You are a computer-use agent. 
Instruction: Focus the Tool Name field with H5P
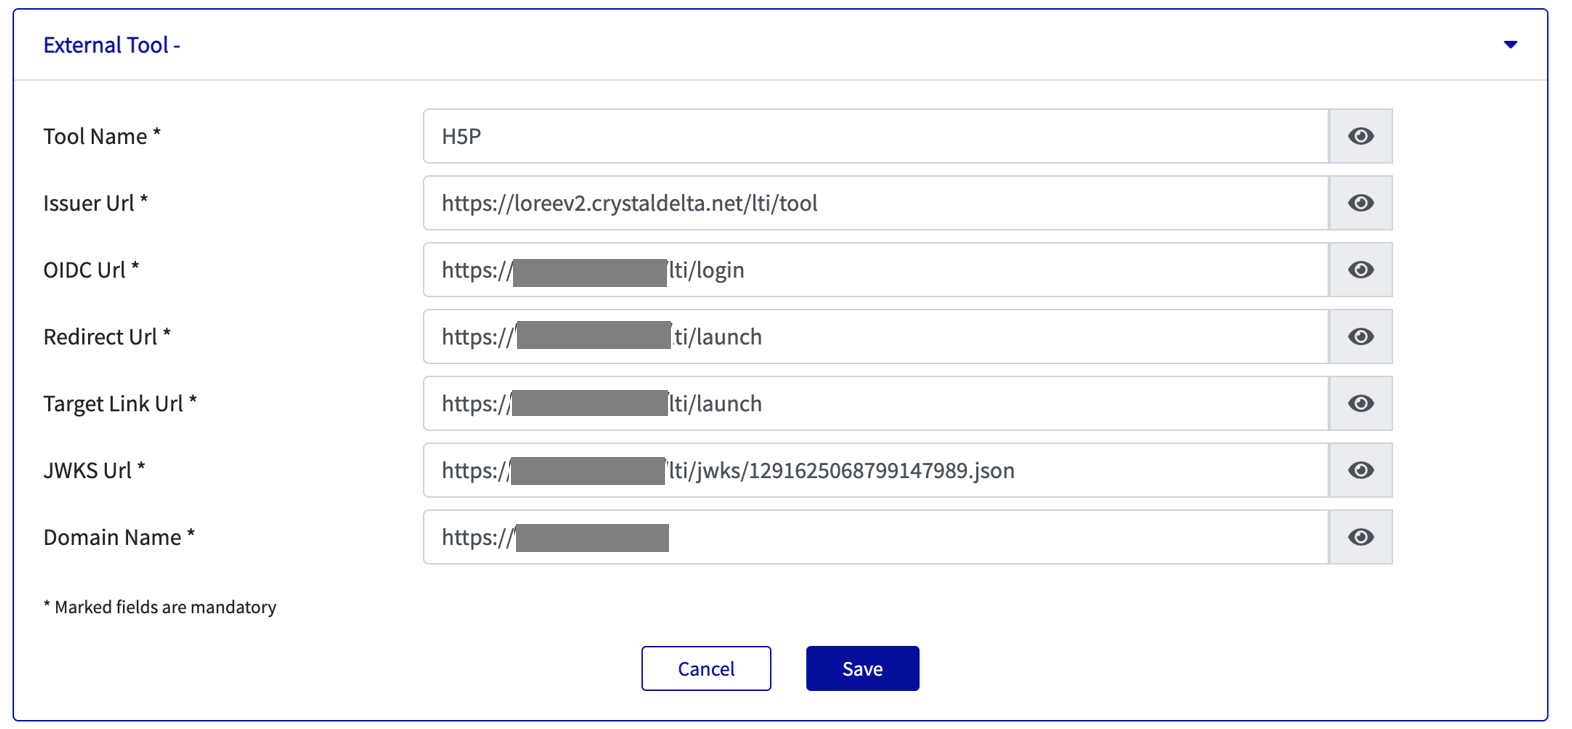coord(875,136)
